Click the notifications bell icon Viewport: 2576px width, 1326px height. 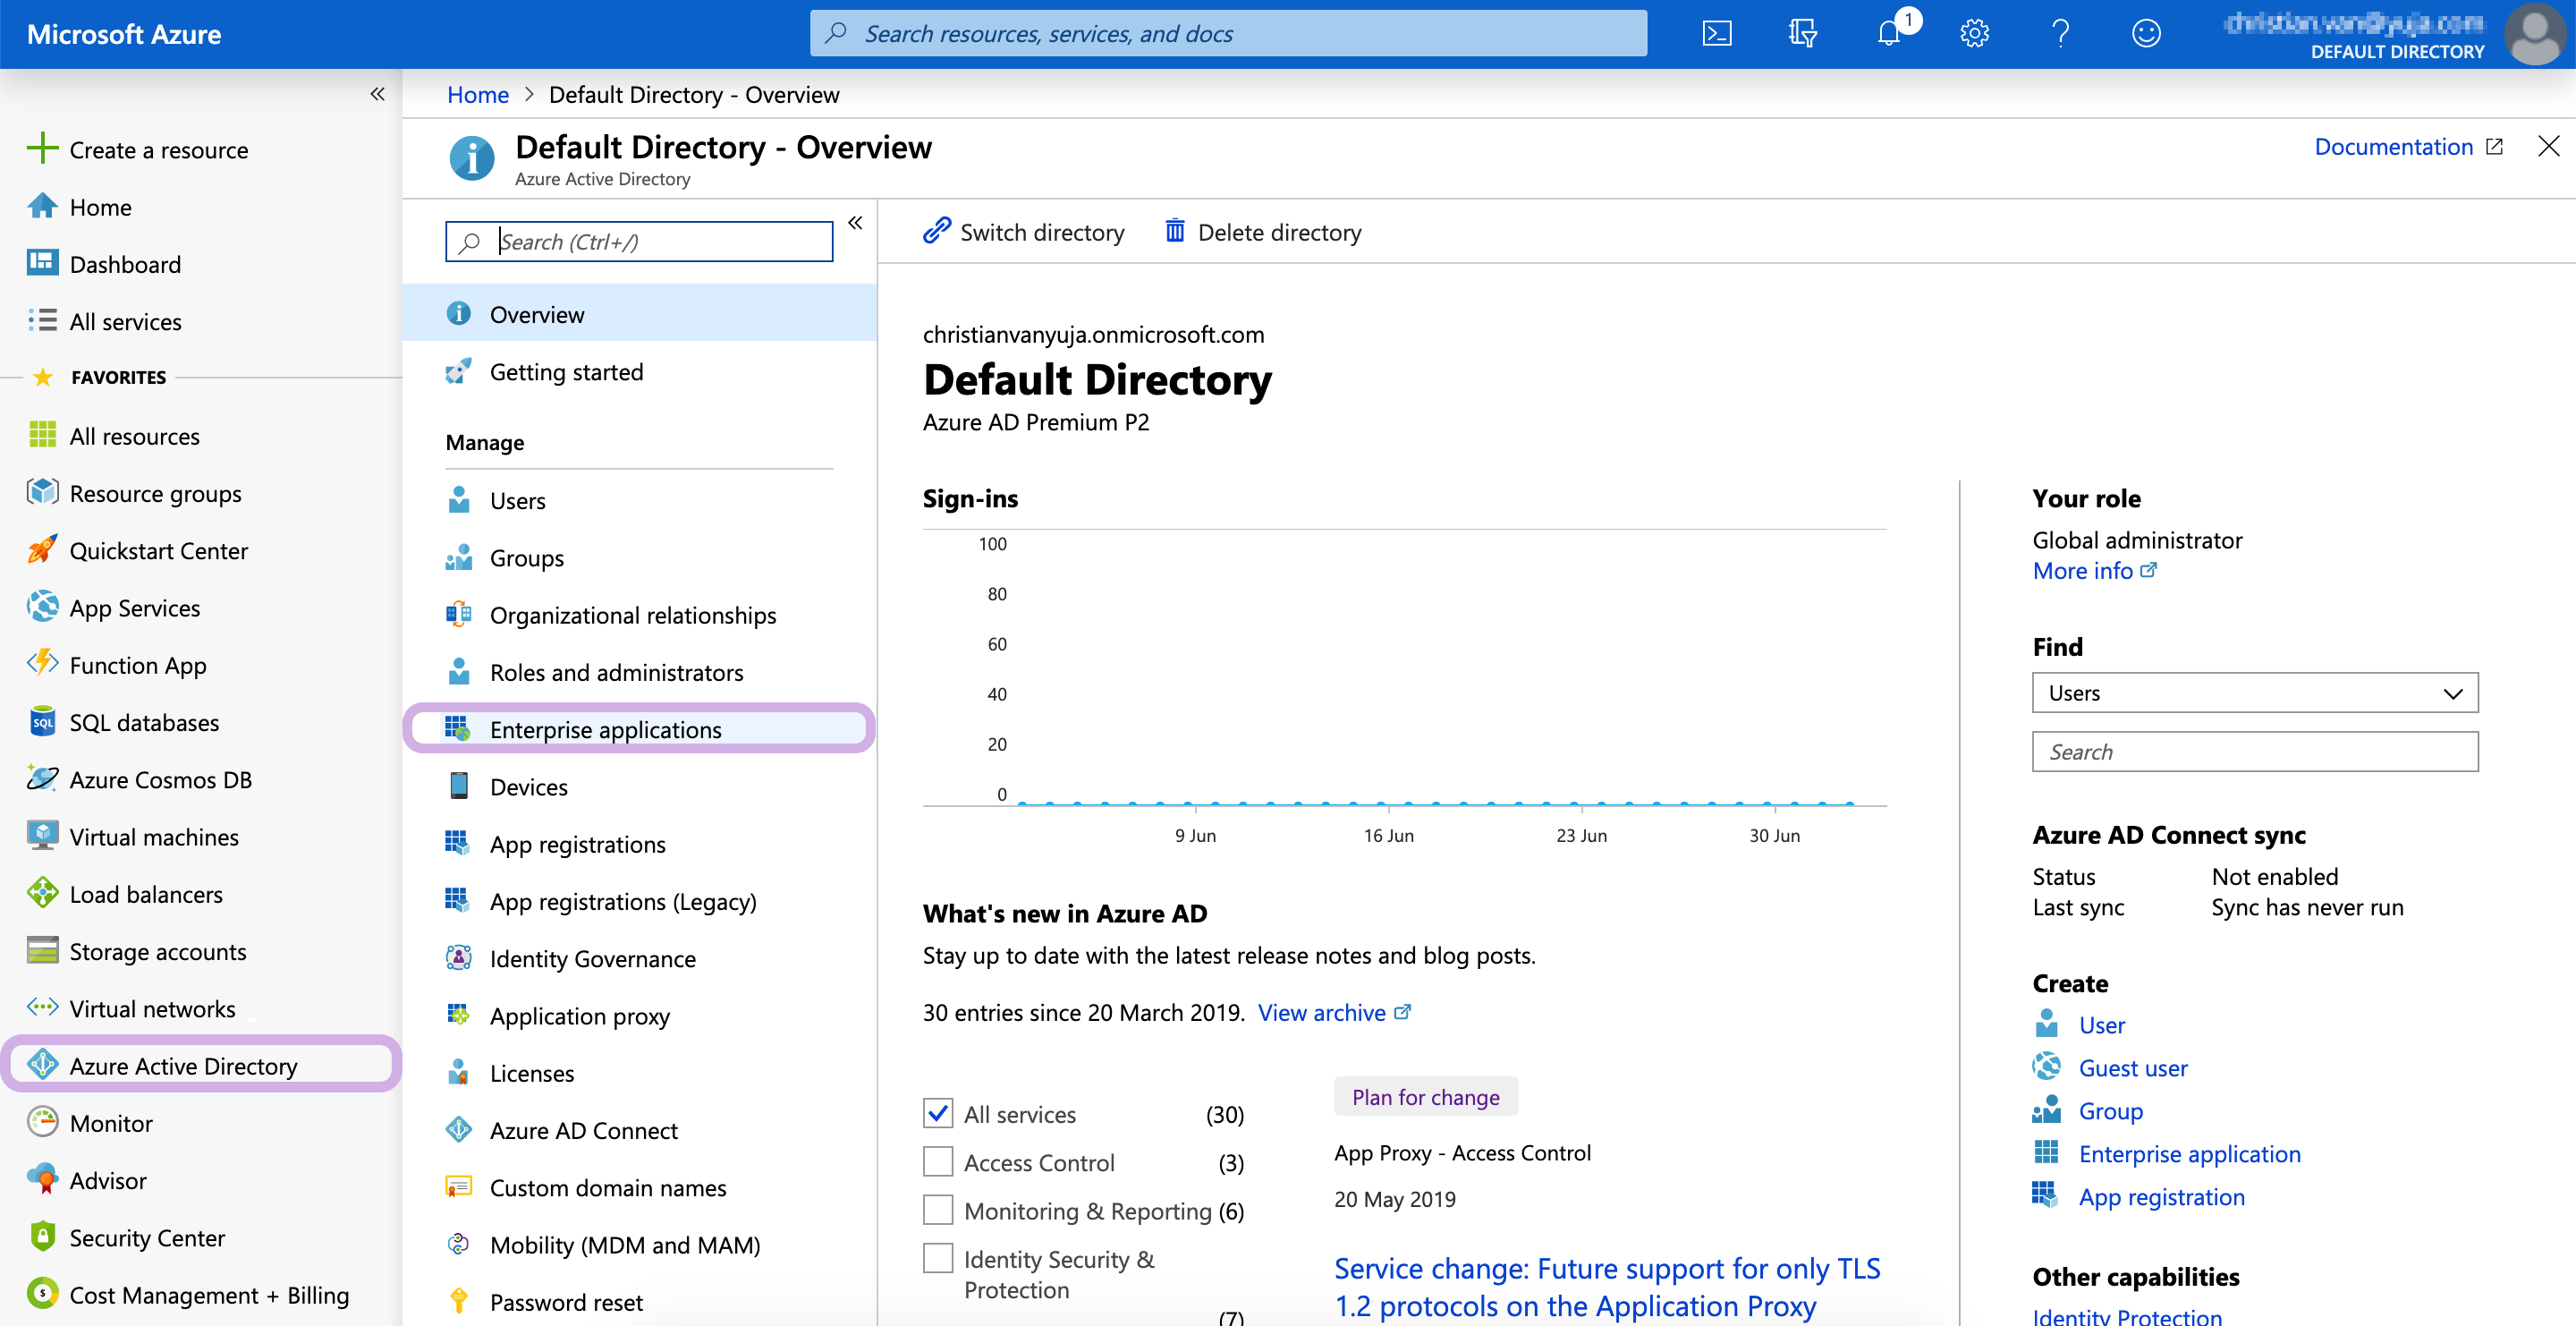click(x=1888, y=34)
